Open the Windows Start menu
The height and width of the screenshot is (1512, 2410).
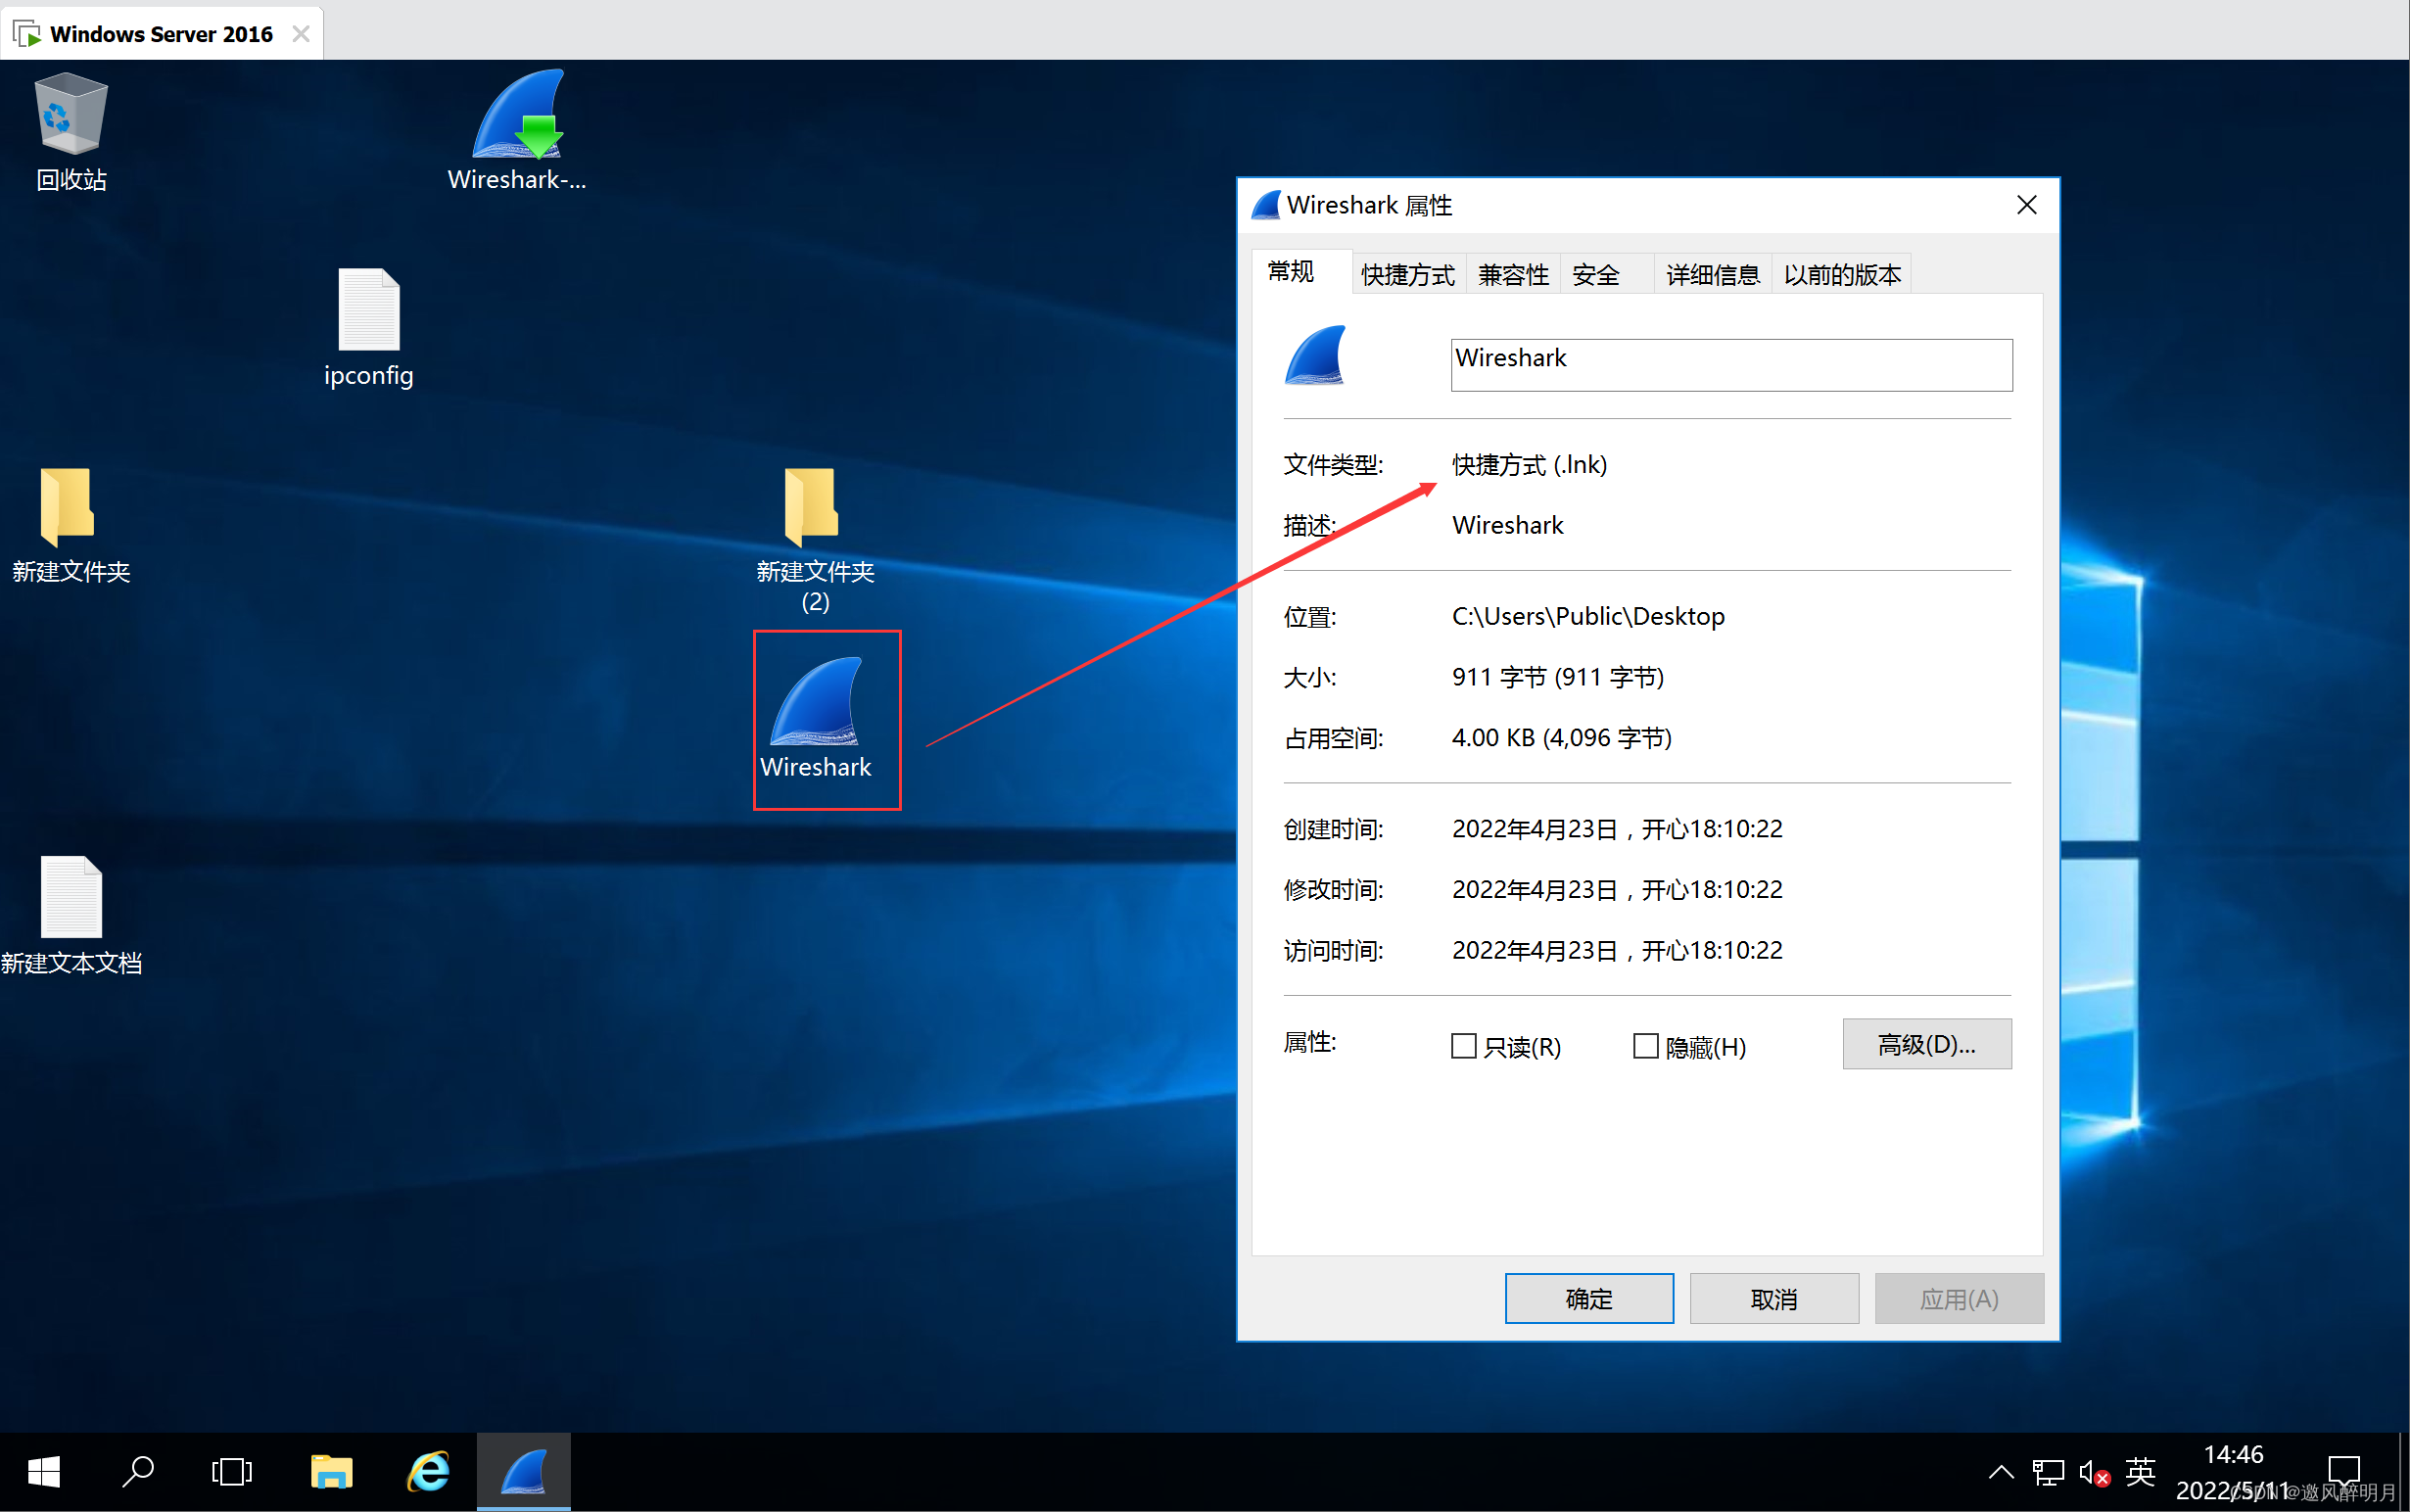[x=44, y=1471]
